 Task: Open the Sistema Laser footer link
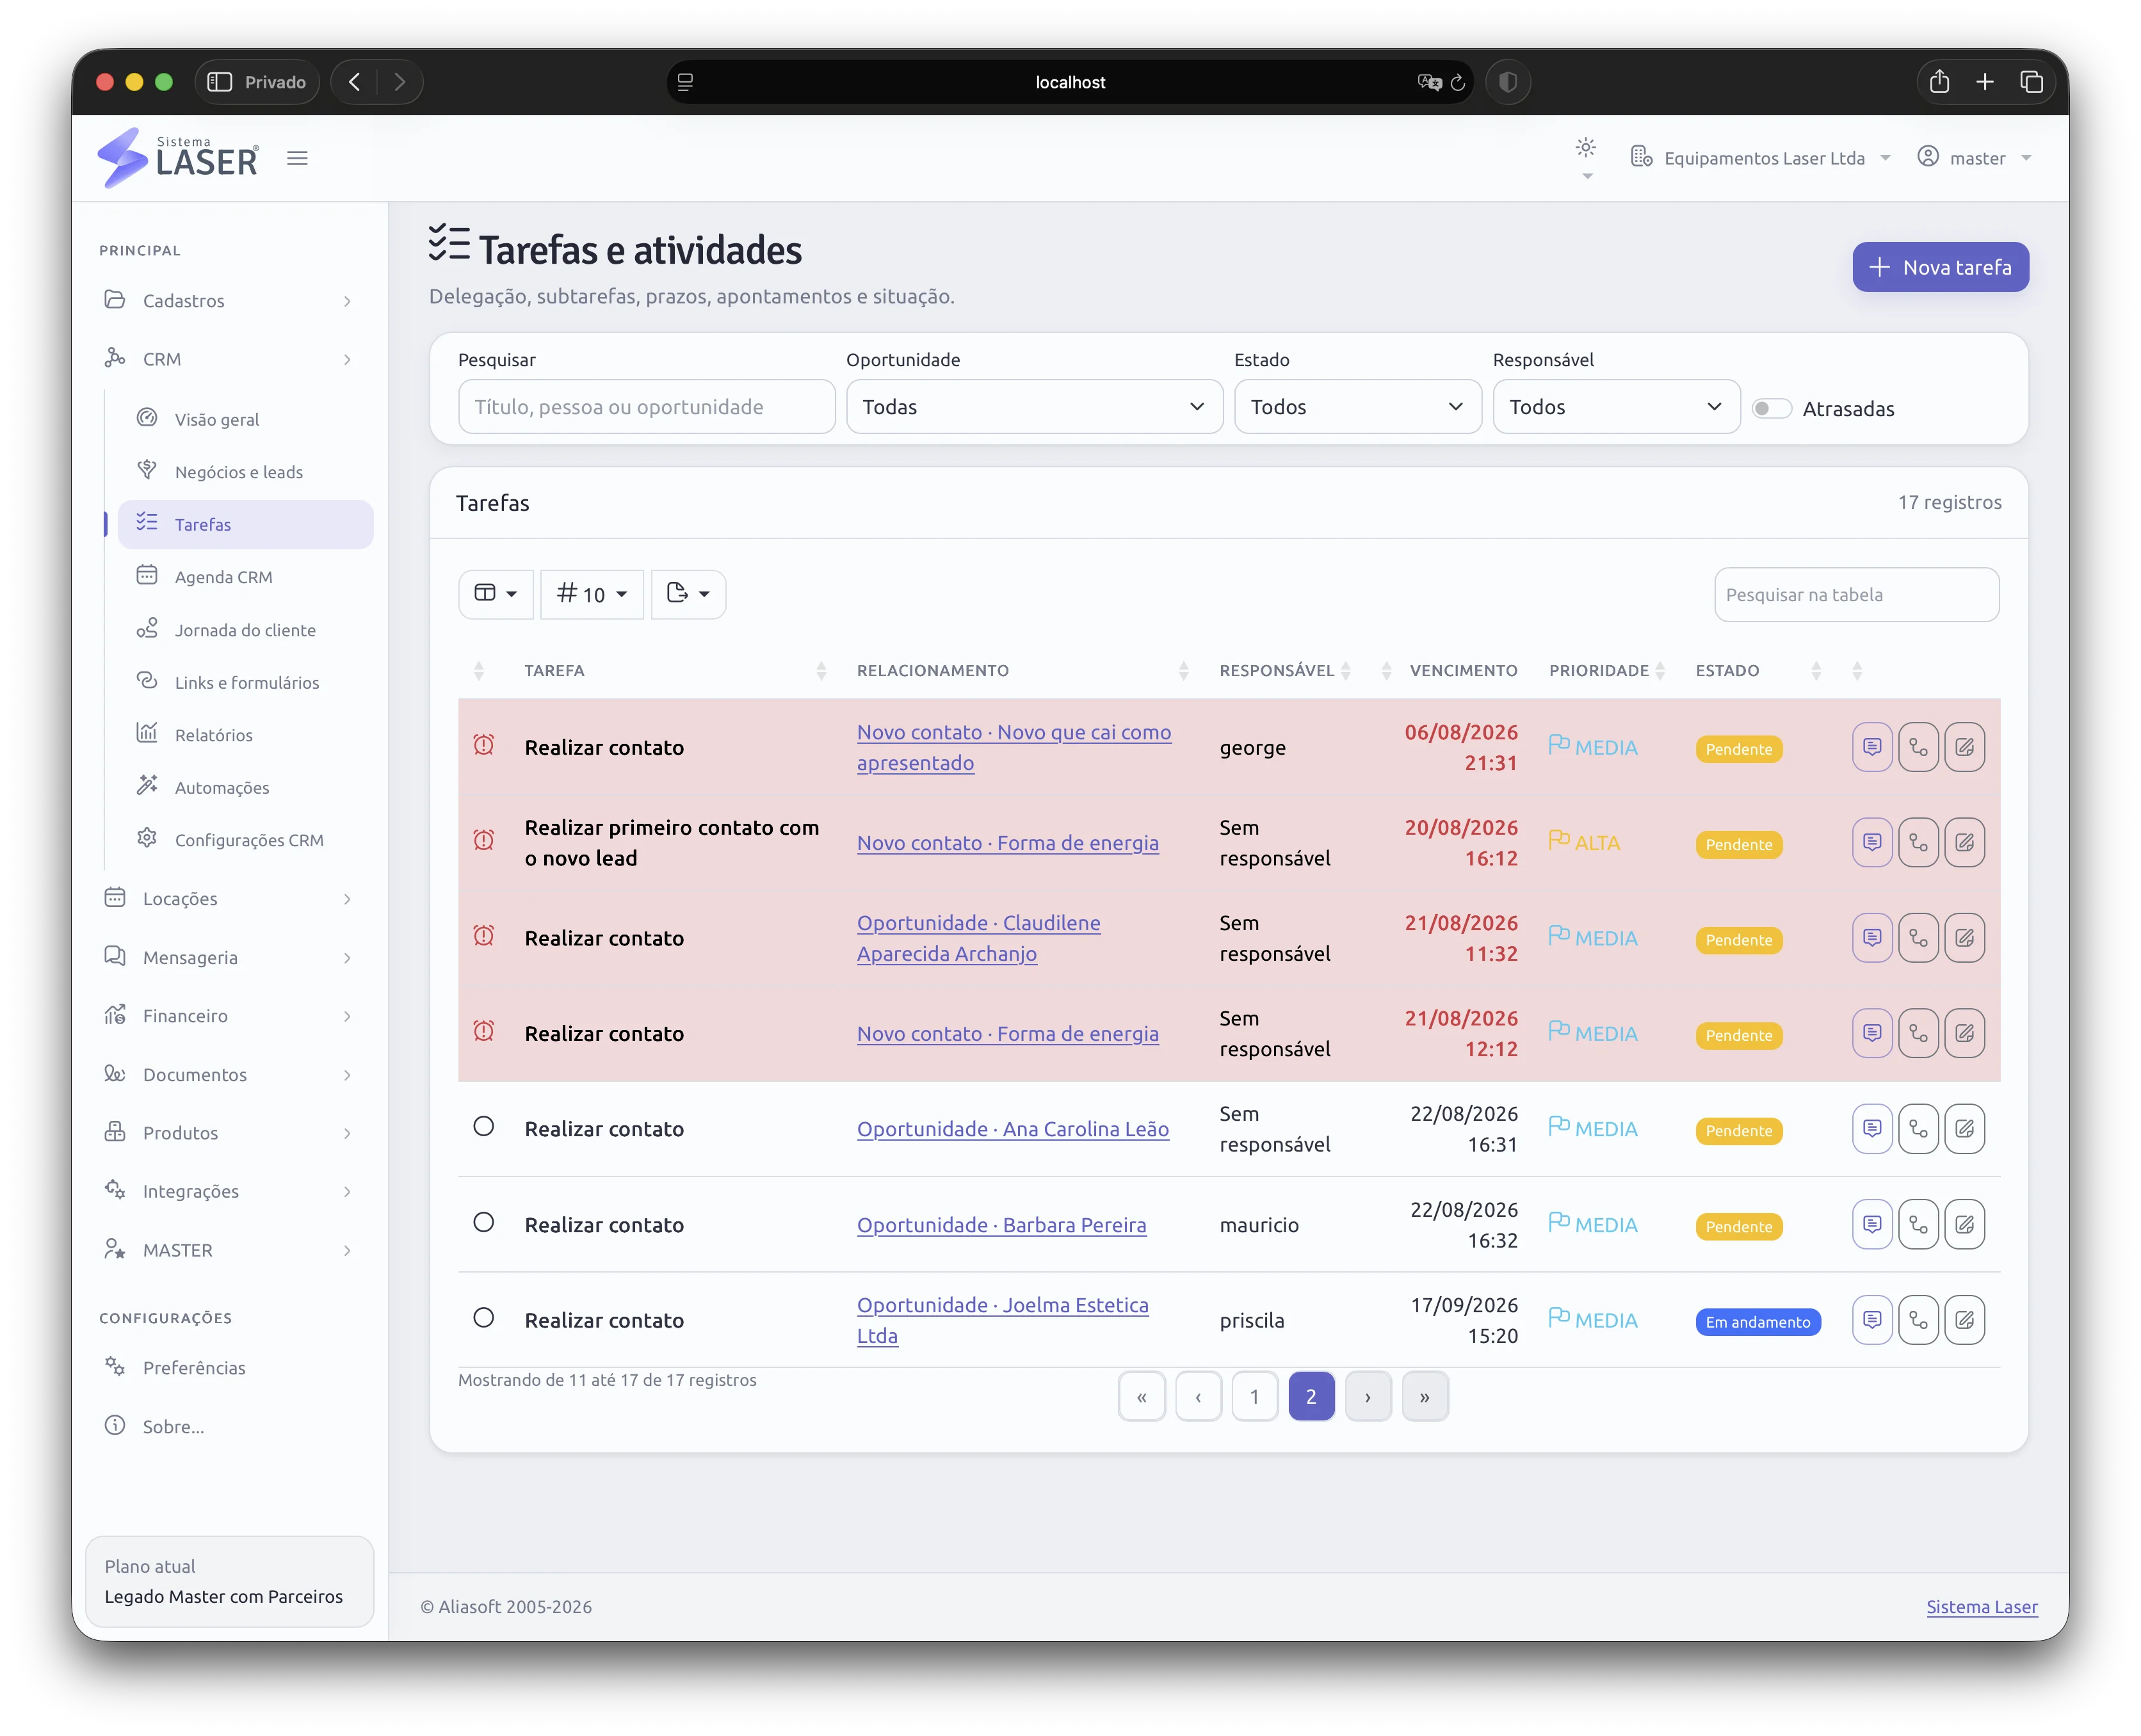pyautogui.click(x=1981, y=1607)
